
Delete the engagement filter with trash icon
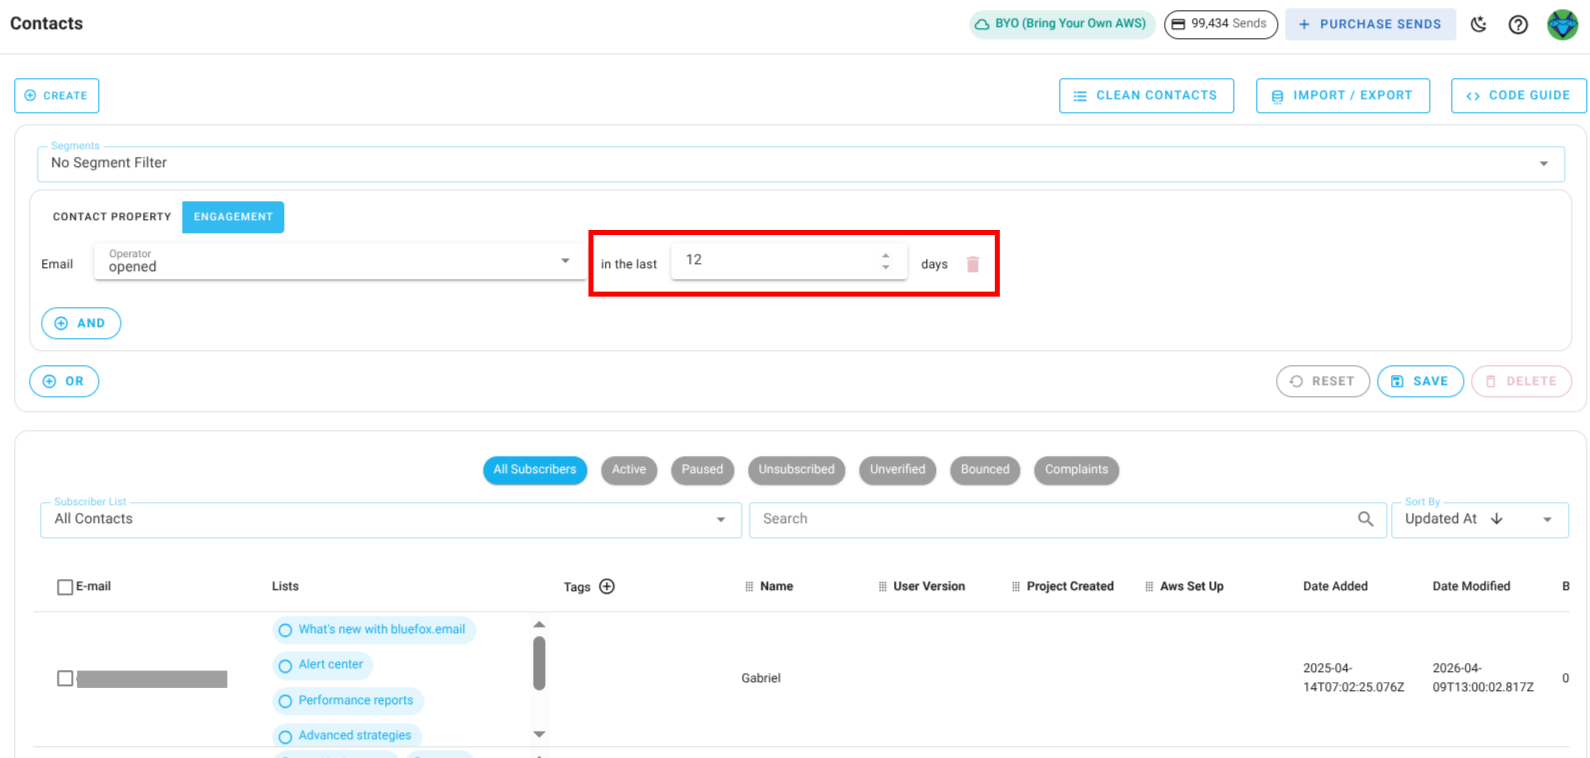pos(973,264)
